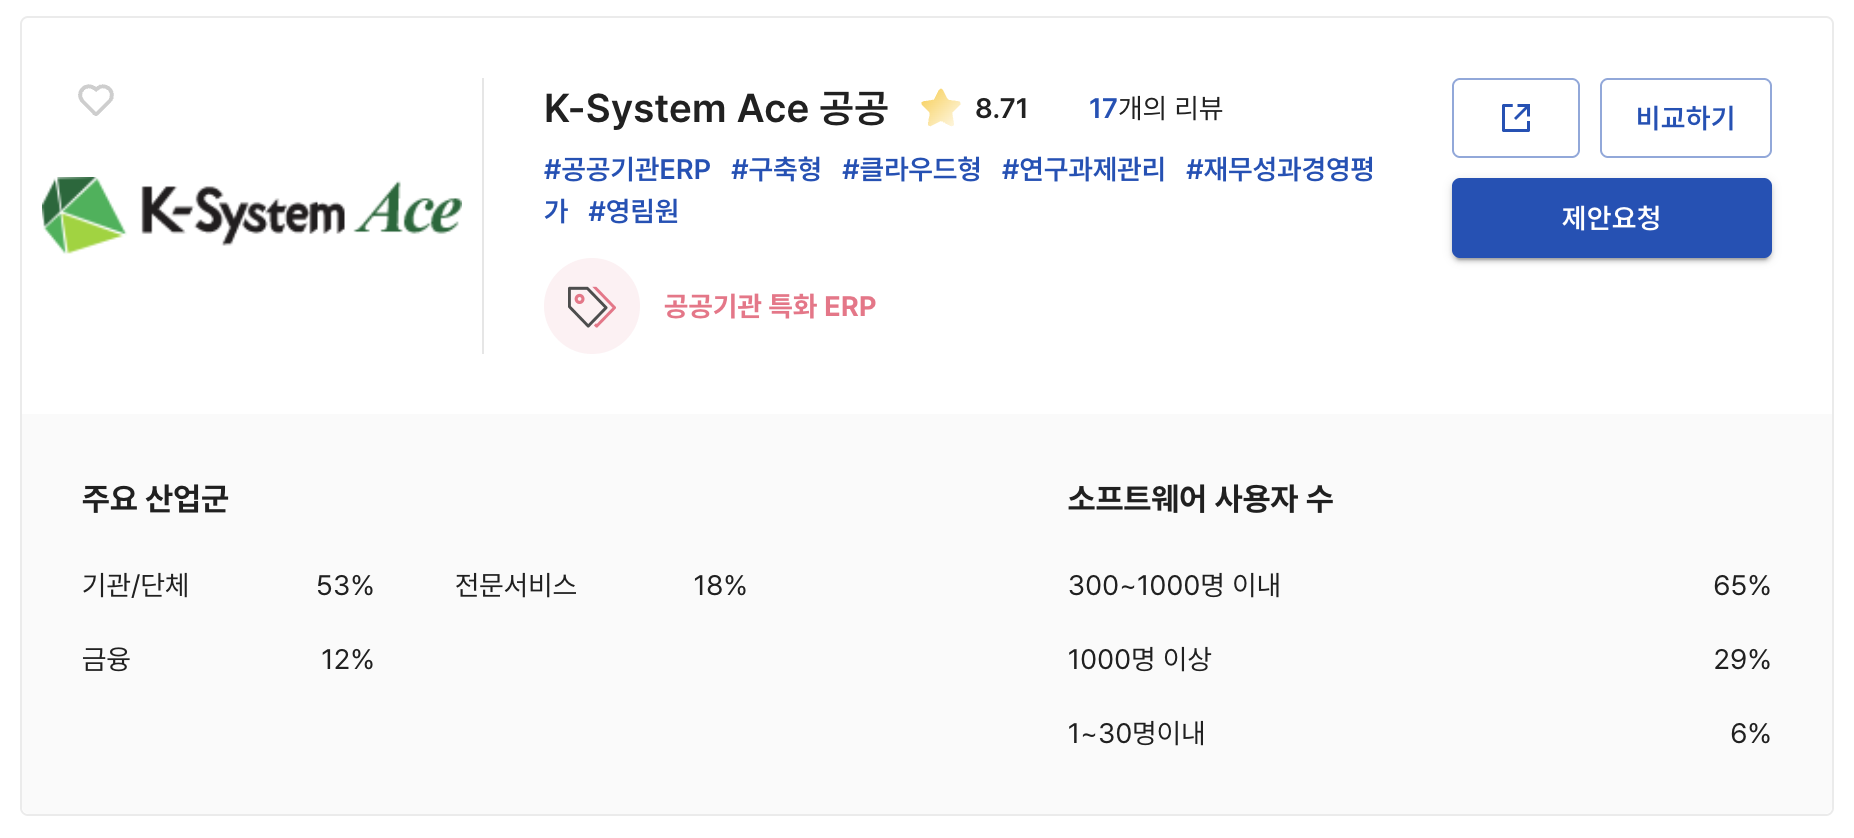This screenshot has height=838, width=1854.
Task: Click the share arrow inside the outlined button
Action: 1516,117
